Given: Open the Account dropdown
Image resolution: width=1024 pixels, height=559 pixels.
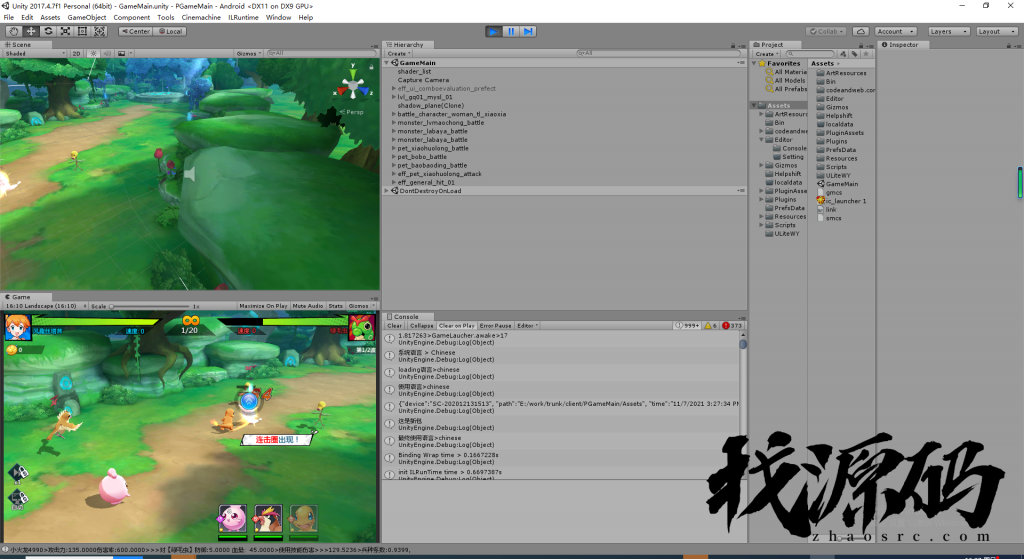Looking at the screenshot, I should 895,31.
